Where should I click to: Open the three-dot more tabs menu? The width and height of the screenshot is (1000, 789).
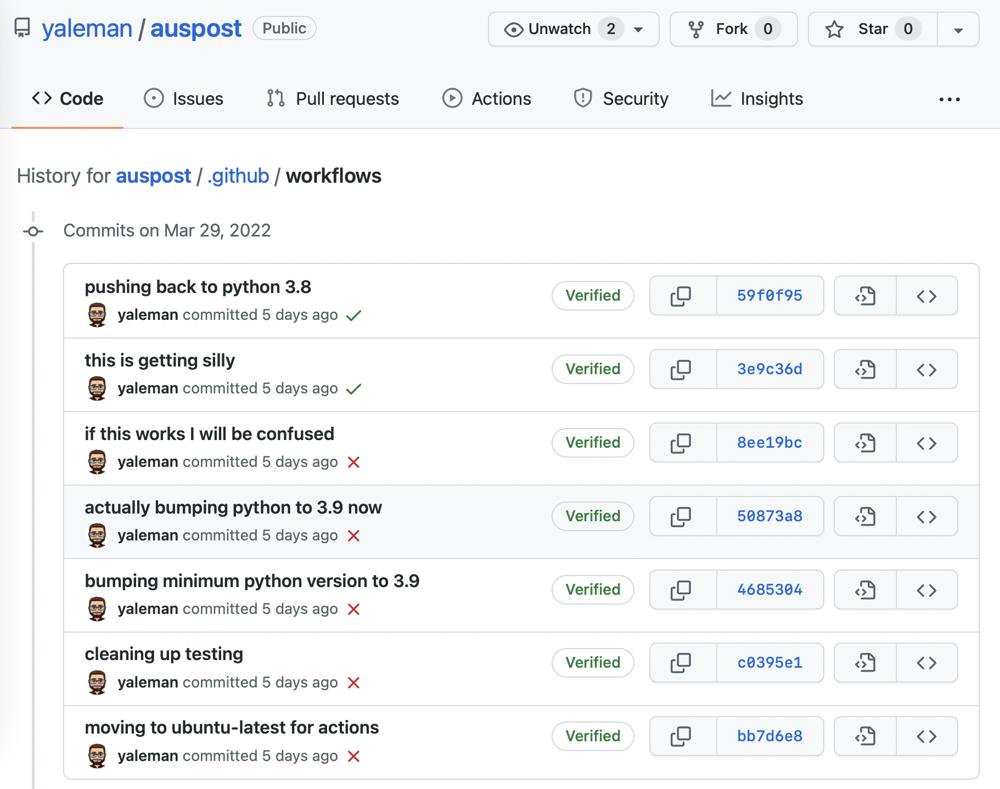pos(949,99)
